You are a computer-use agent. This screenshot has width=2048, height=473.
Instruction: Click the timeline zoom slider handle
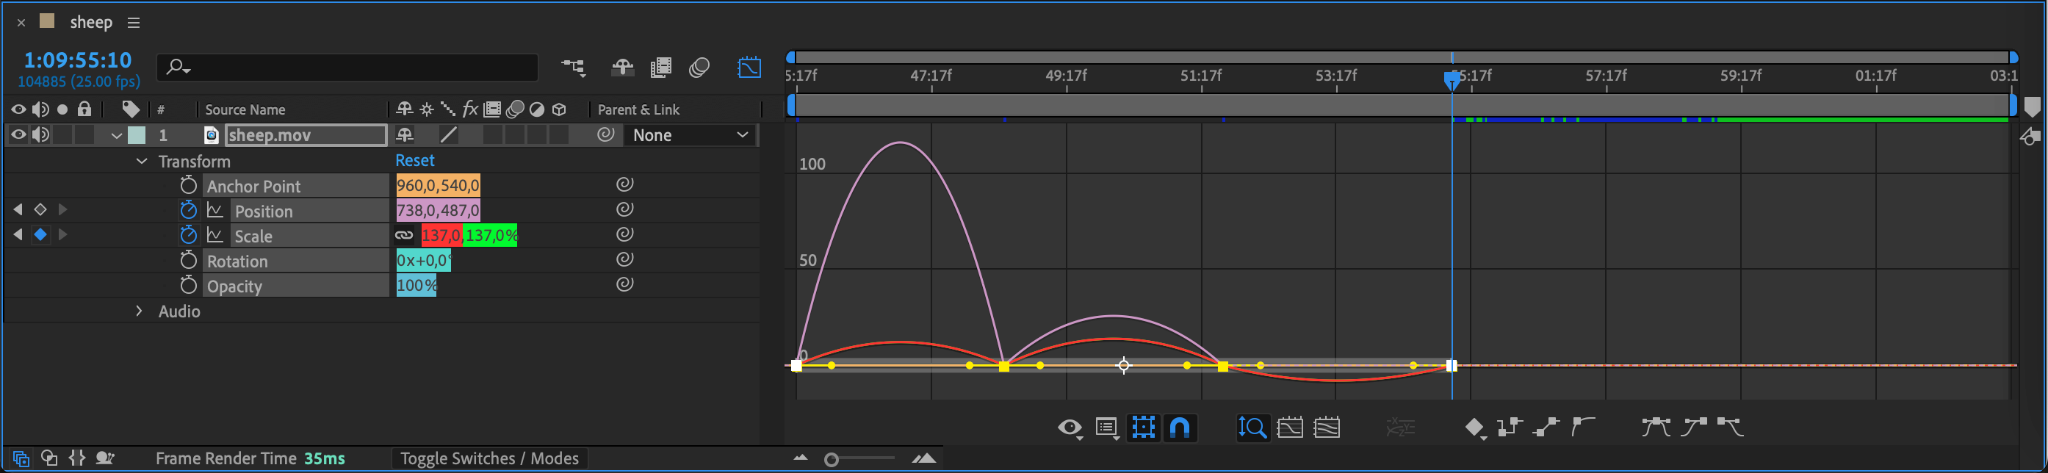[x=831, y=459]
